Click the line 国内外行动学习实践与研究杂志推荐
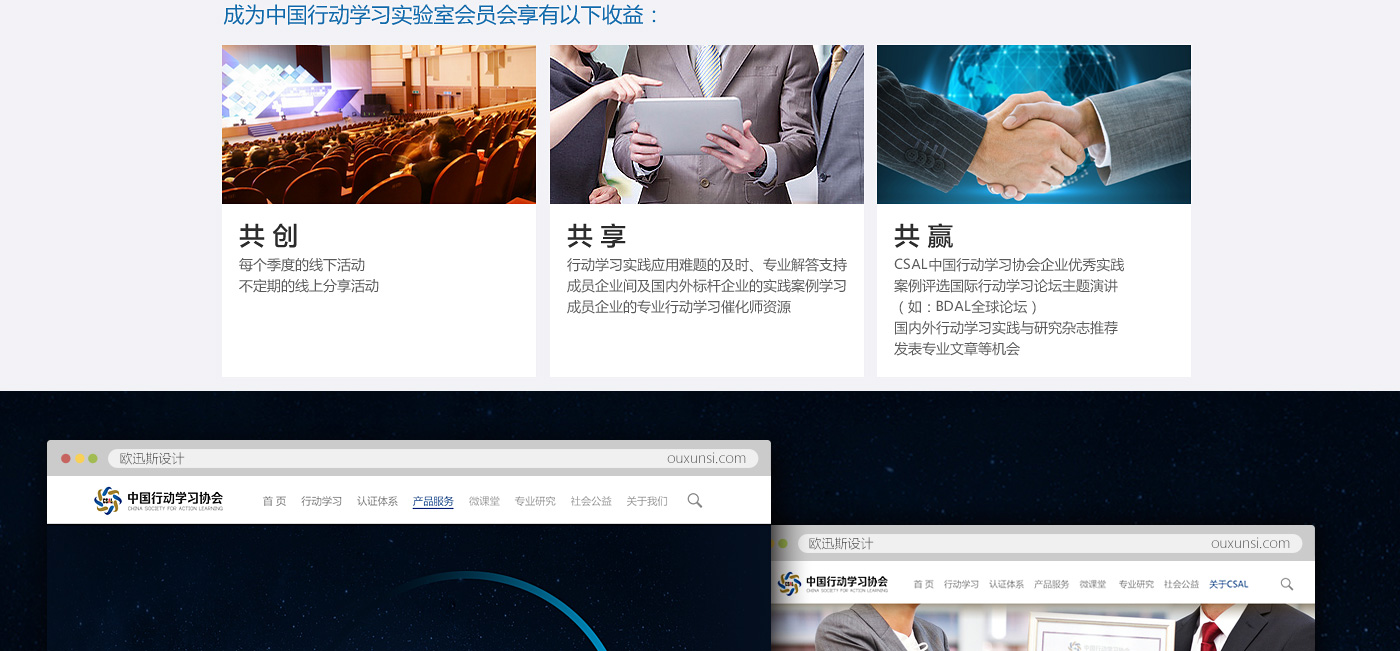1400x651 pixels. [1006, 328]
